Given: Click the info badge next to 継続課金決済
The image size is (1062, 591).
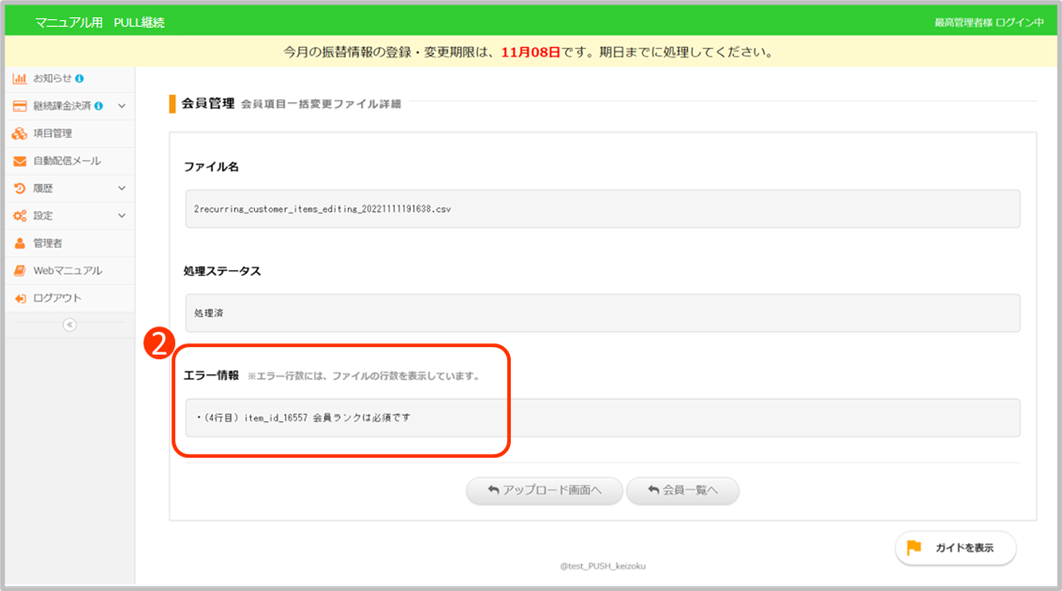Looking at the screenshot, I should click(x=99, y=105).
